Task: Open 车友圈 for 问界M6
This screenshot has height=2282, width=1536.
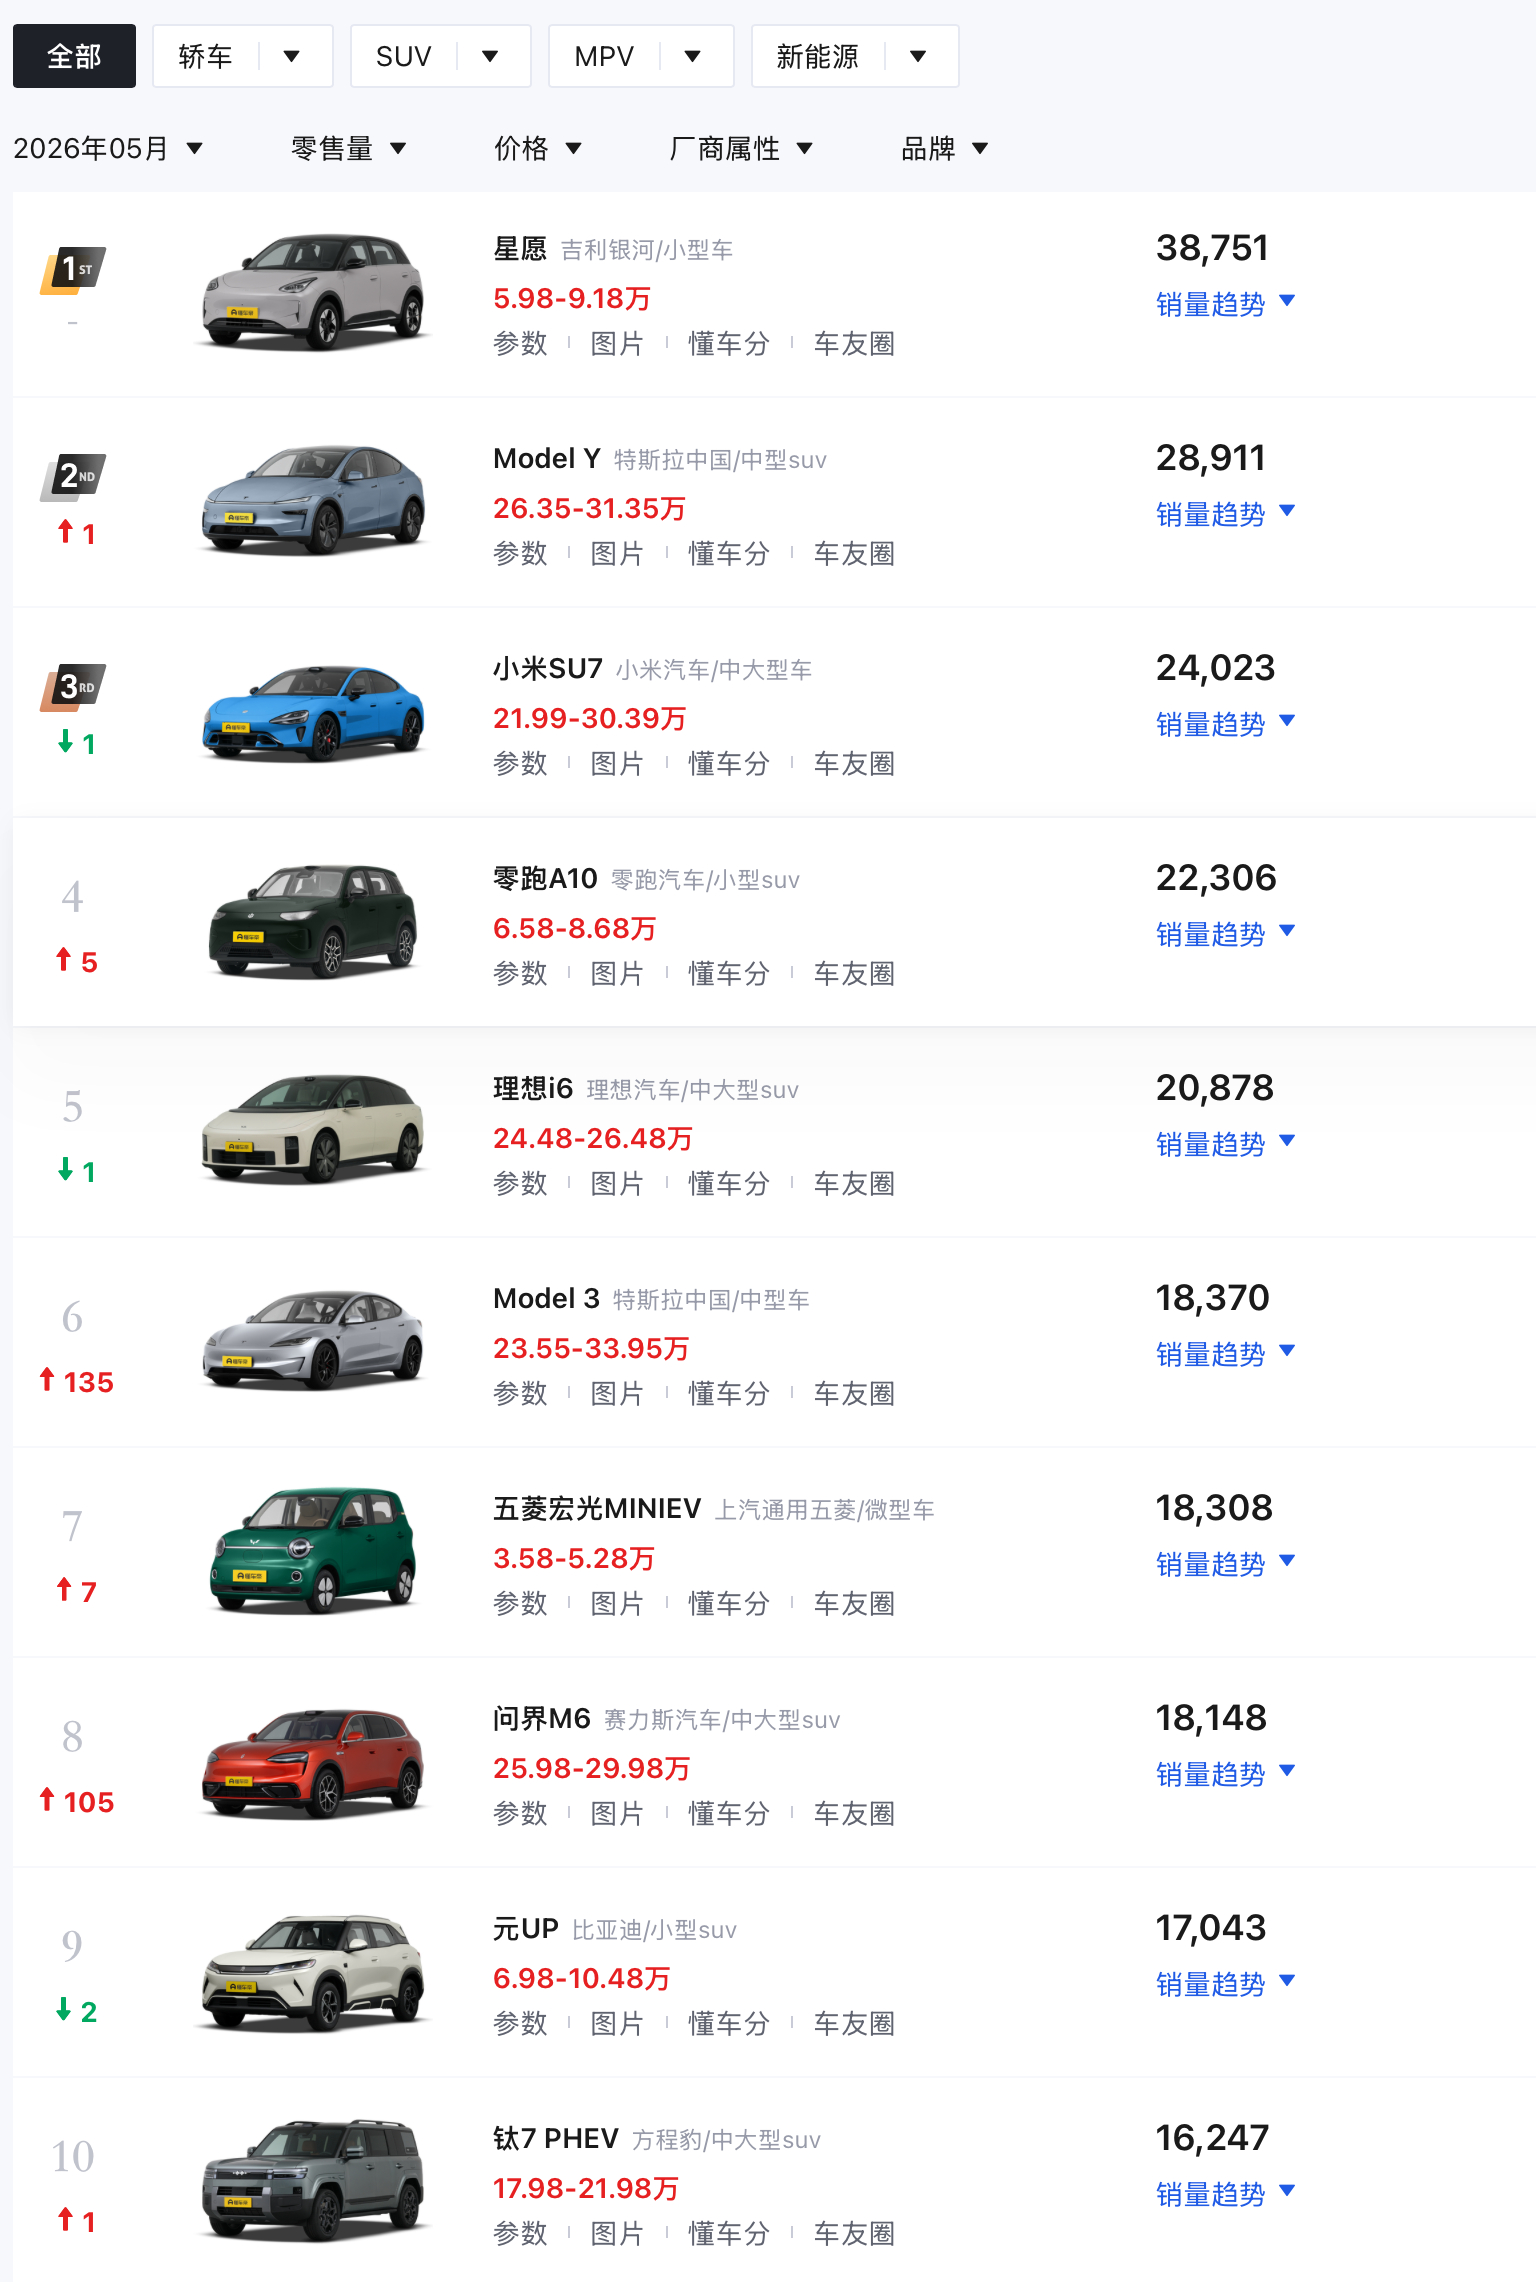Action: click(x=854, y=1814)
